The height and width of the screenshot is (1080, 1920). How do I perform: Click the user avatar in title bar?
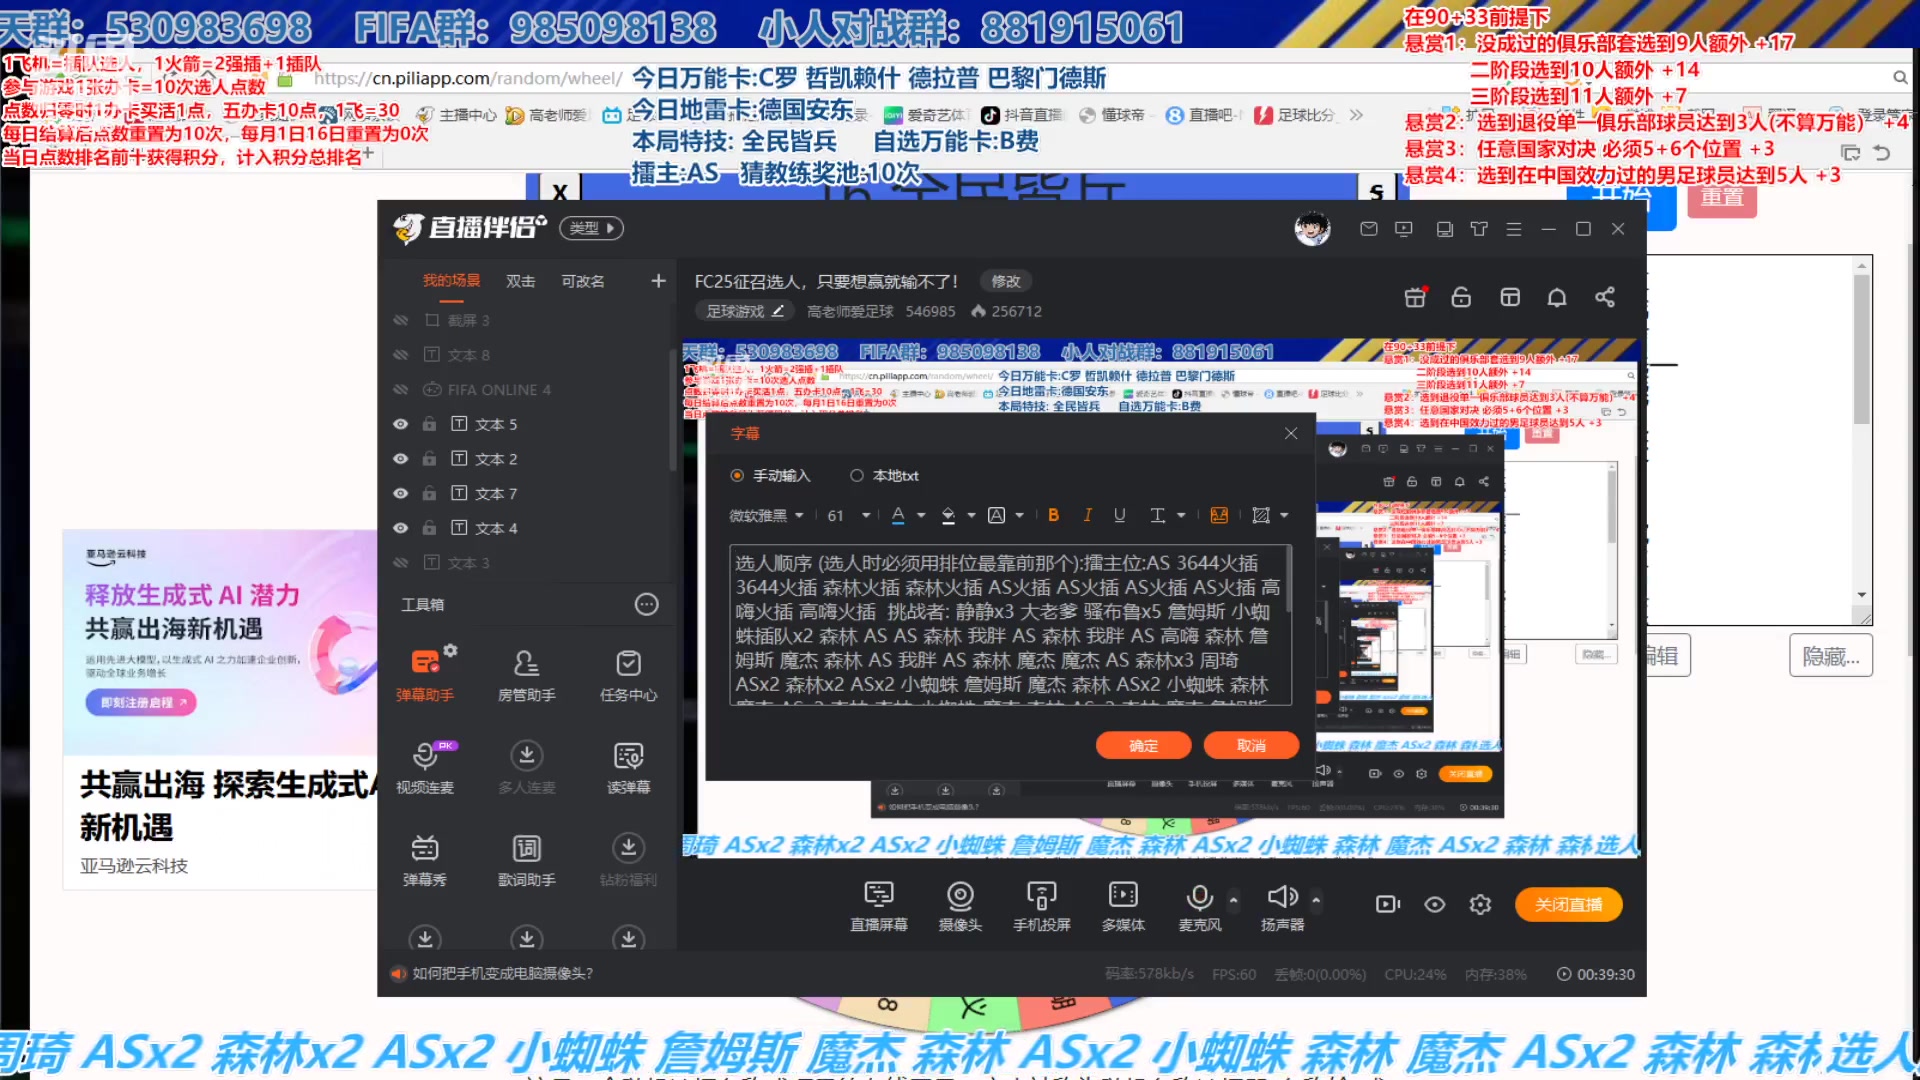click(x=1312, y=229)
